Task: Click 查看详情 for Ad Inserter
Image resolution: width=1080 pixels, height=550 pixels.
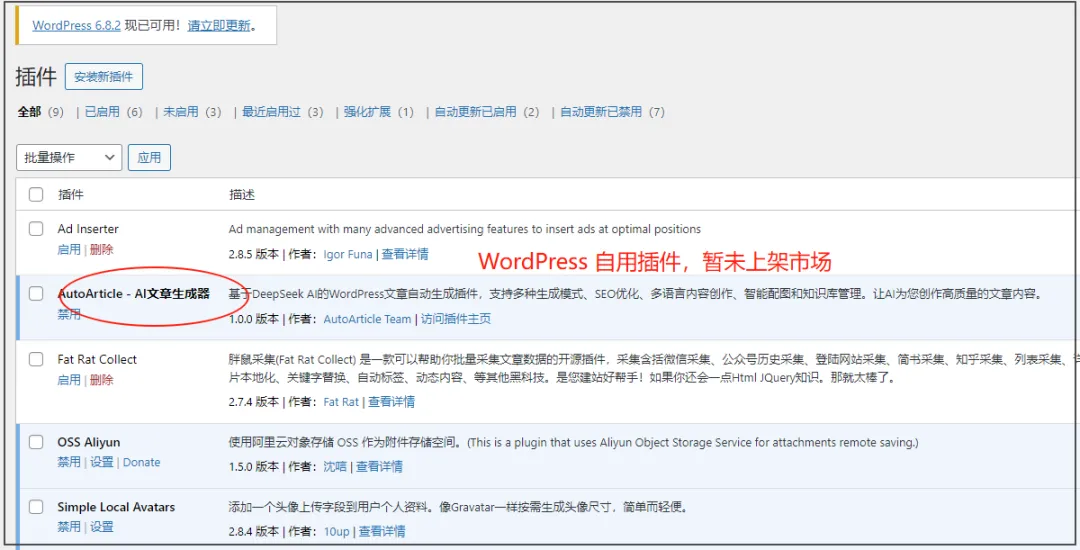Action: click(x=405, y=254)
